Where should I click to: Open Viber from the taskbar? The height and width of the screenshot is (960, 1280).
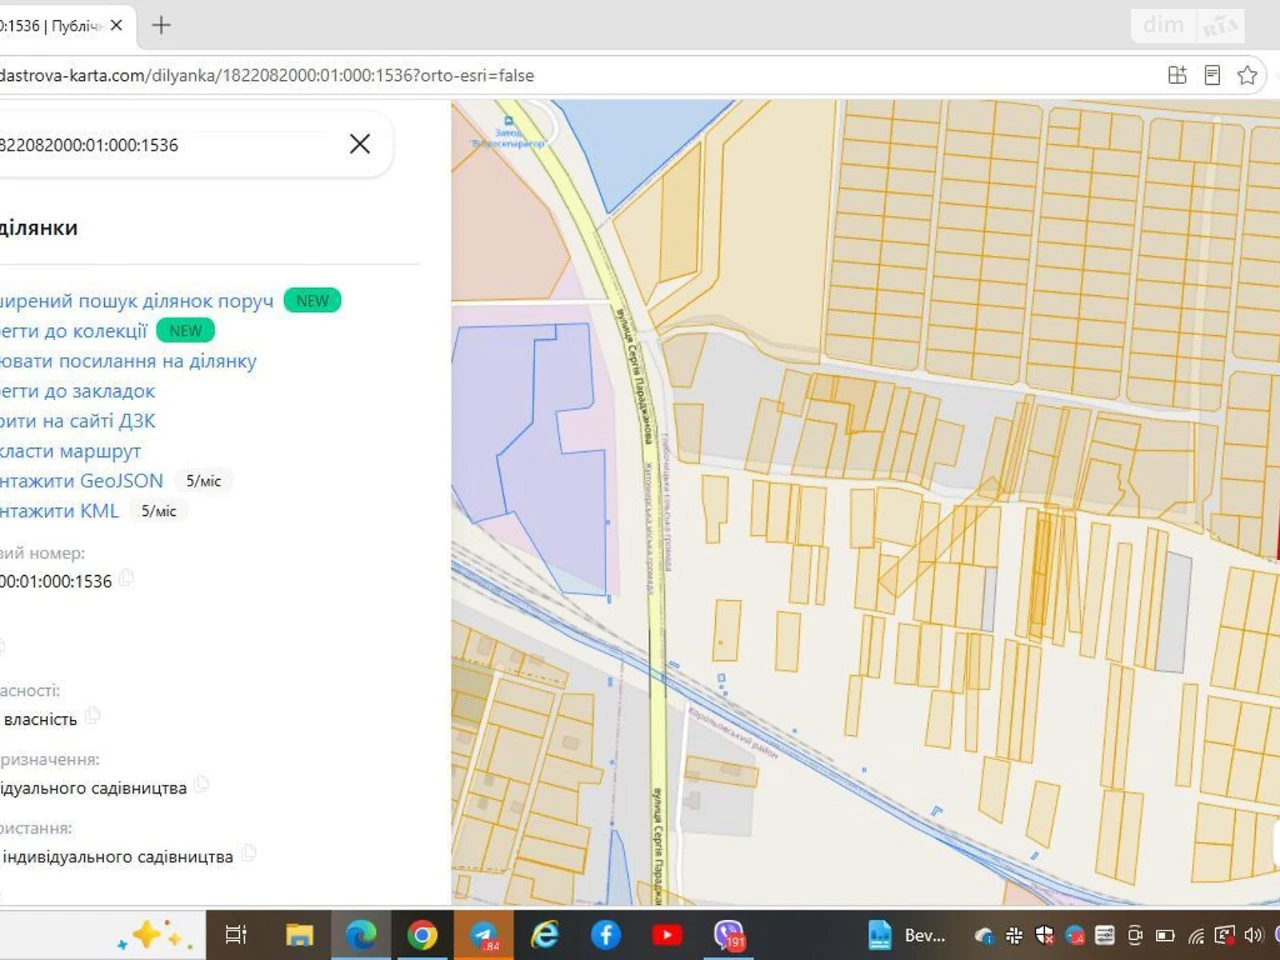click(729, 935)
